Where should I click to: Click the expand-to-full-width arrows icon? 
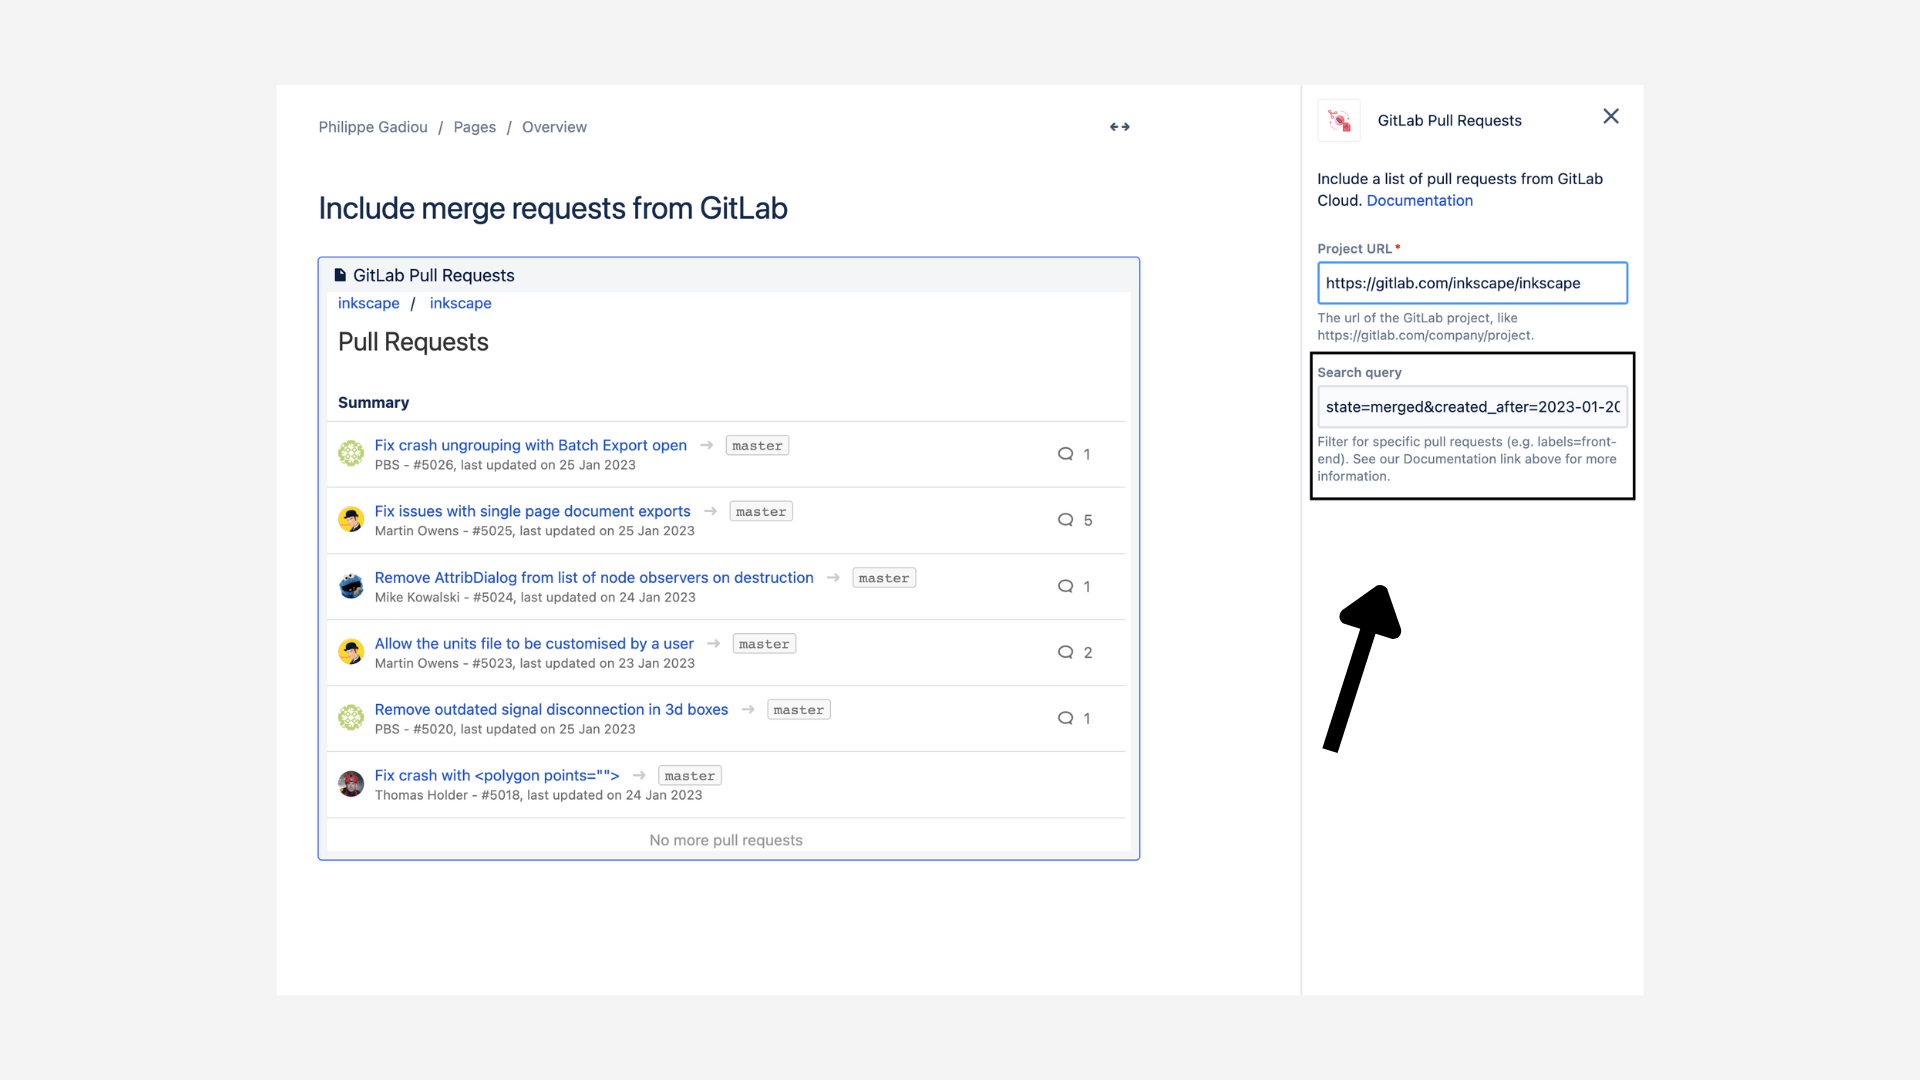click(1119, 126)
